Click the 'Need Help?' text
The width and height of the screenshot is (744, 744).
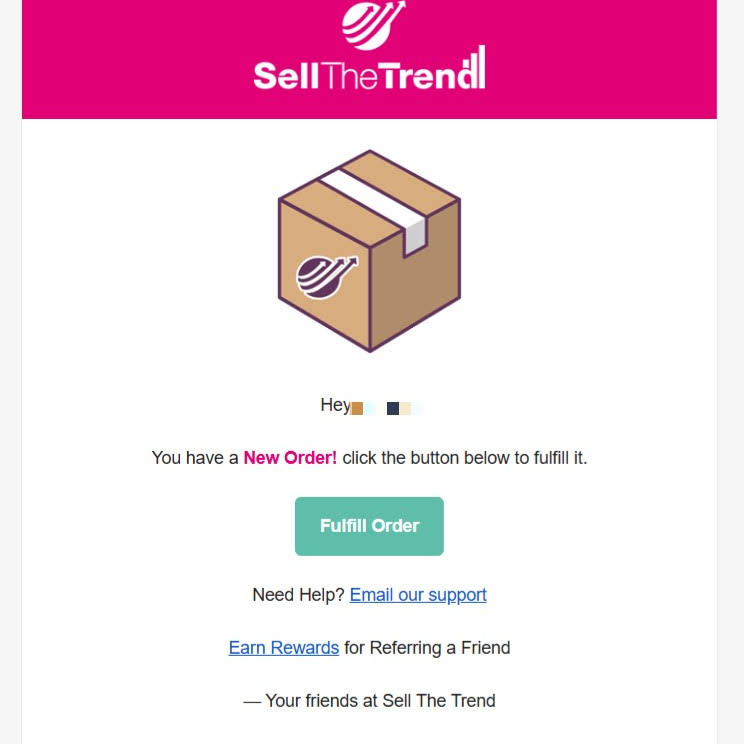coord(298,595)
